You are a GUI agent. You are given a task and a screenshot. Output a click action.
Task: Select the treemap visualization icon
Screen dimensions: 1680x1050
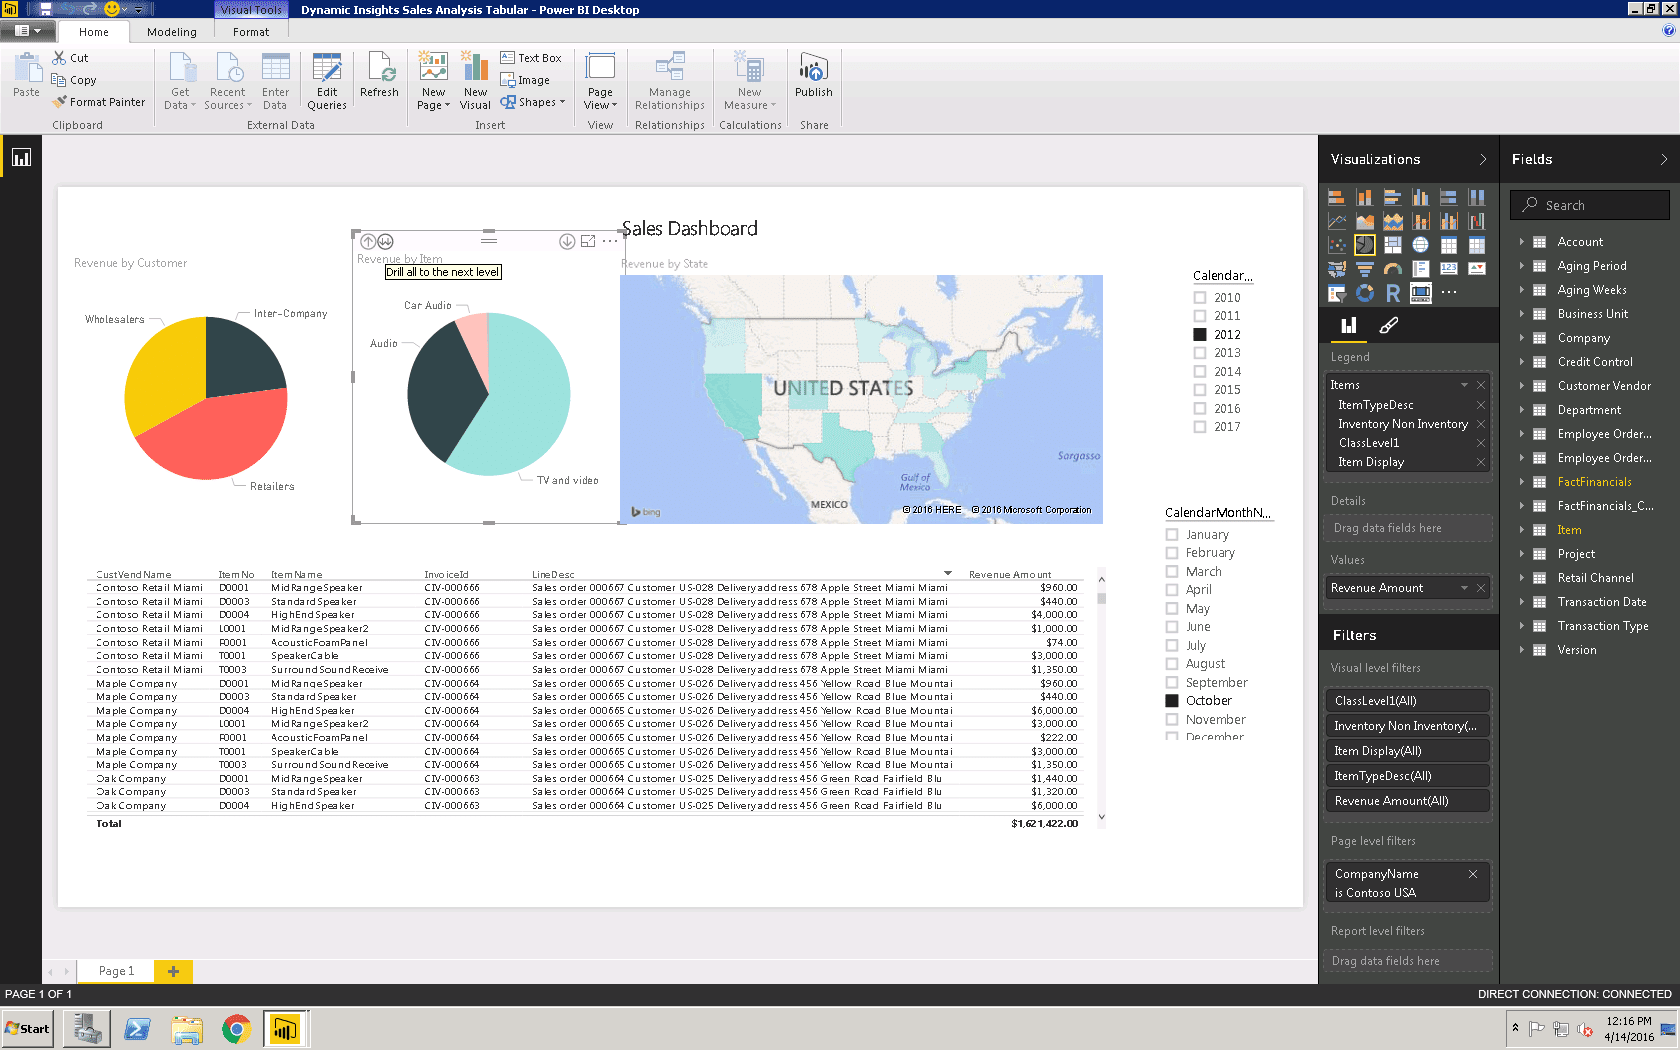tap(1392, 244)
